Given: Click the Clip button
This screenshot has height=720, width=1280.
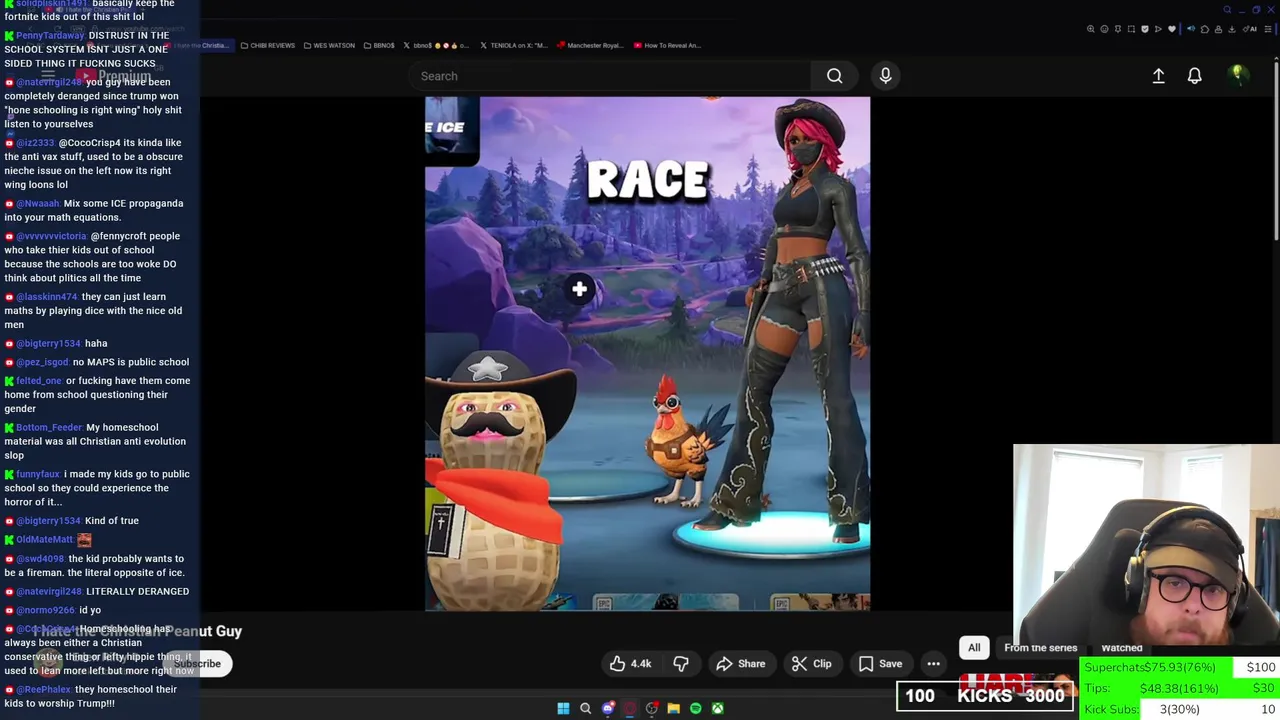Looking at the screenshot, I should click(812, 664).
